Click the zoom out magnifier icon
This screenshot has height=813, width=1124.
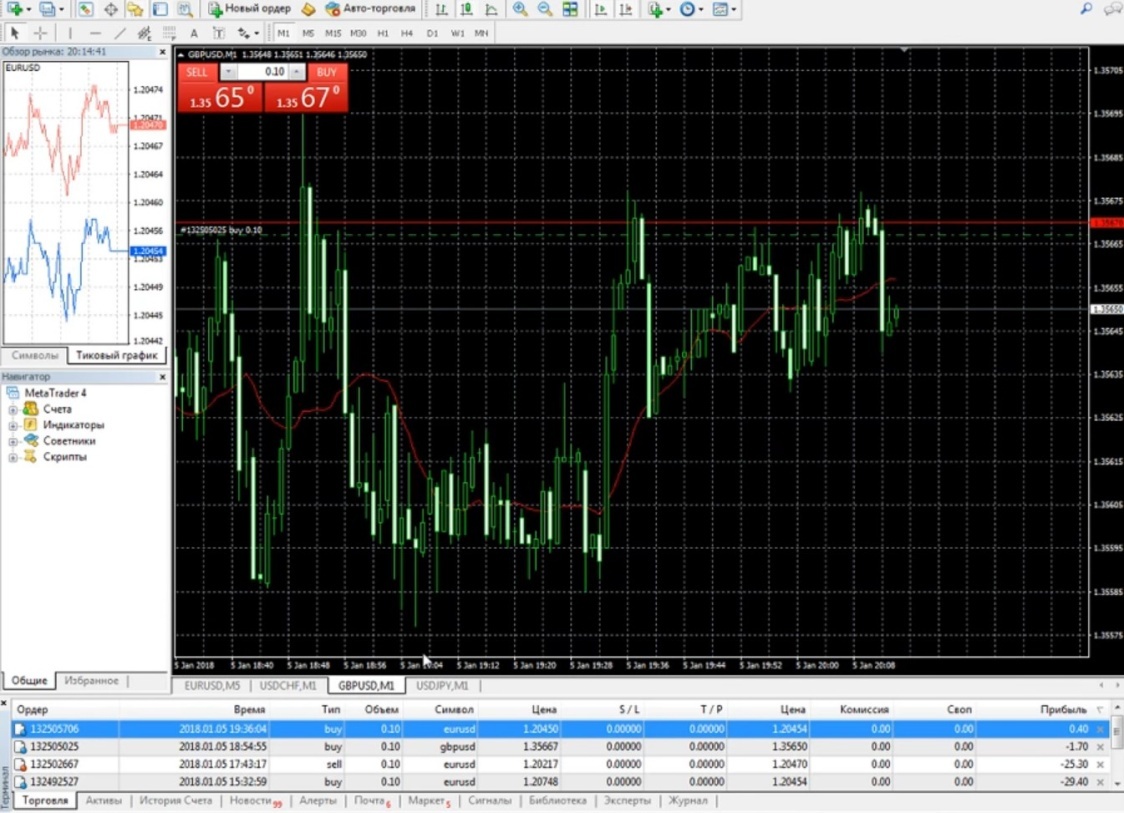coord(545,9)
